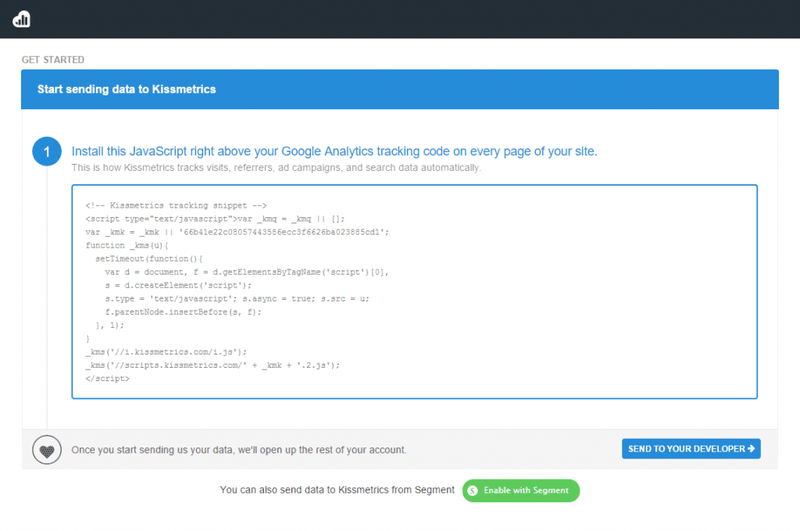Click 'Once you start sending us your data' text

click(x=239, y=450)
